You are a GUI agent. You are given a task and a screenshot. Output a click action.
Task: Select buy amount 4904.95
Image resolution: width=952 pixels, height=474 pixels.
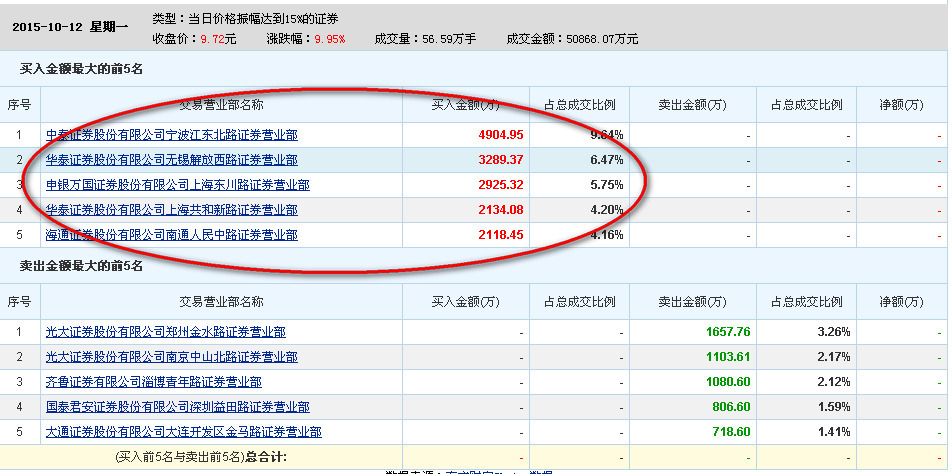(501, 135)
